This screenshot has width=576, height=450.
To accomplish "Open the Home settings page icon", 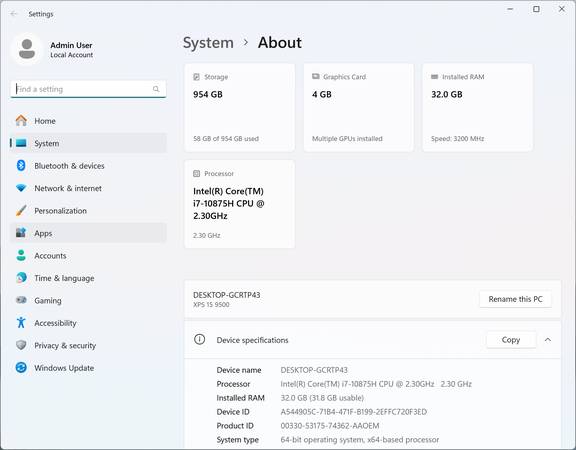I will point(21,120).
